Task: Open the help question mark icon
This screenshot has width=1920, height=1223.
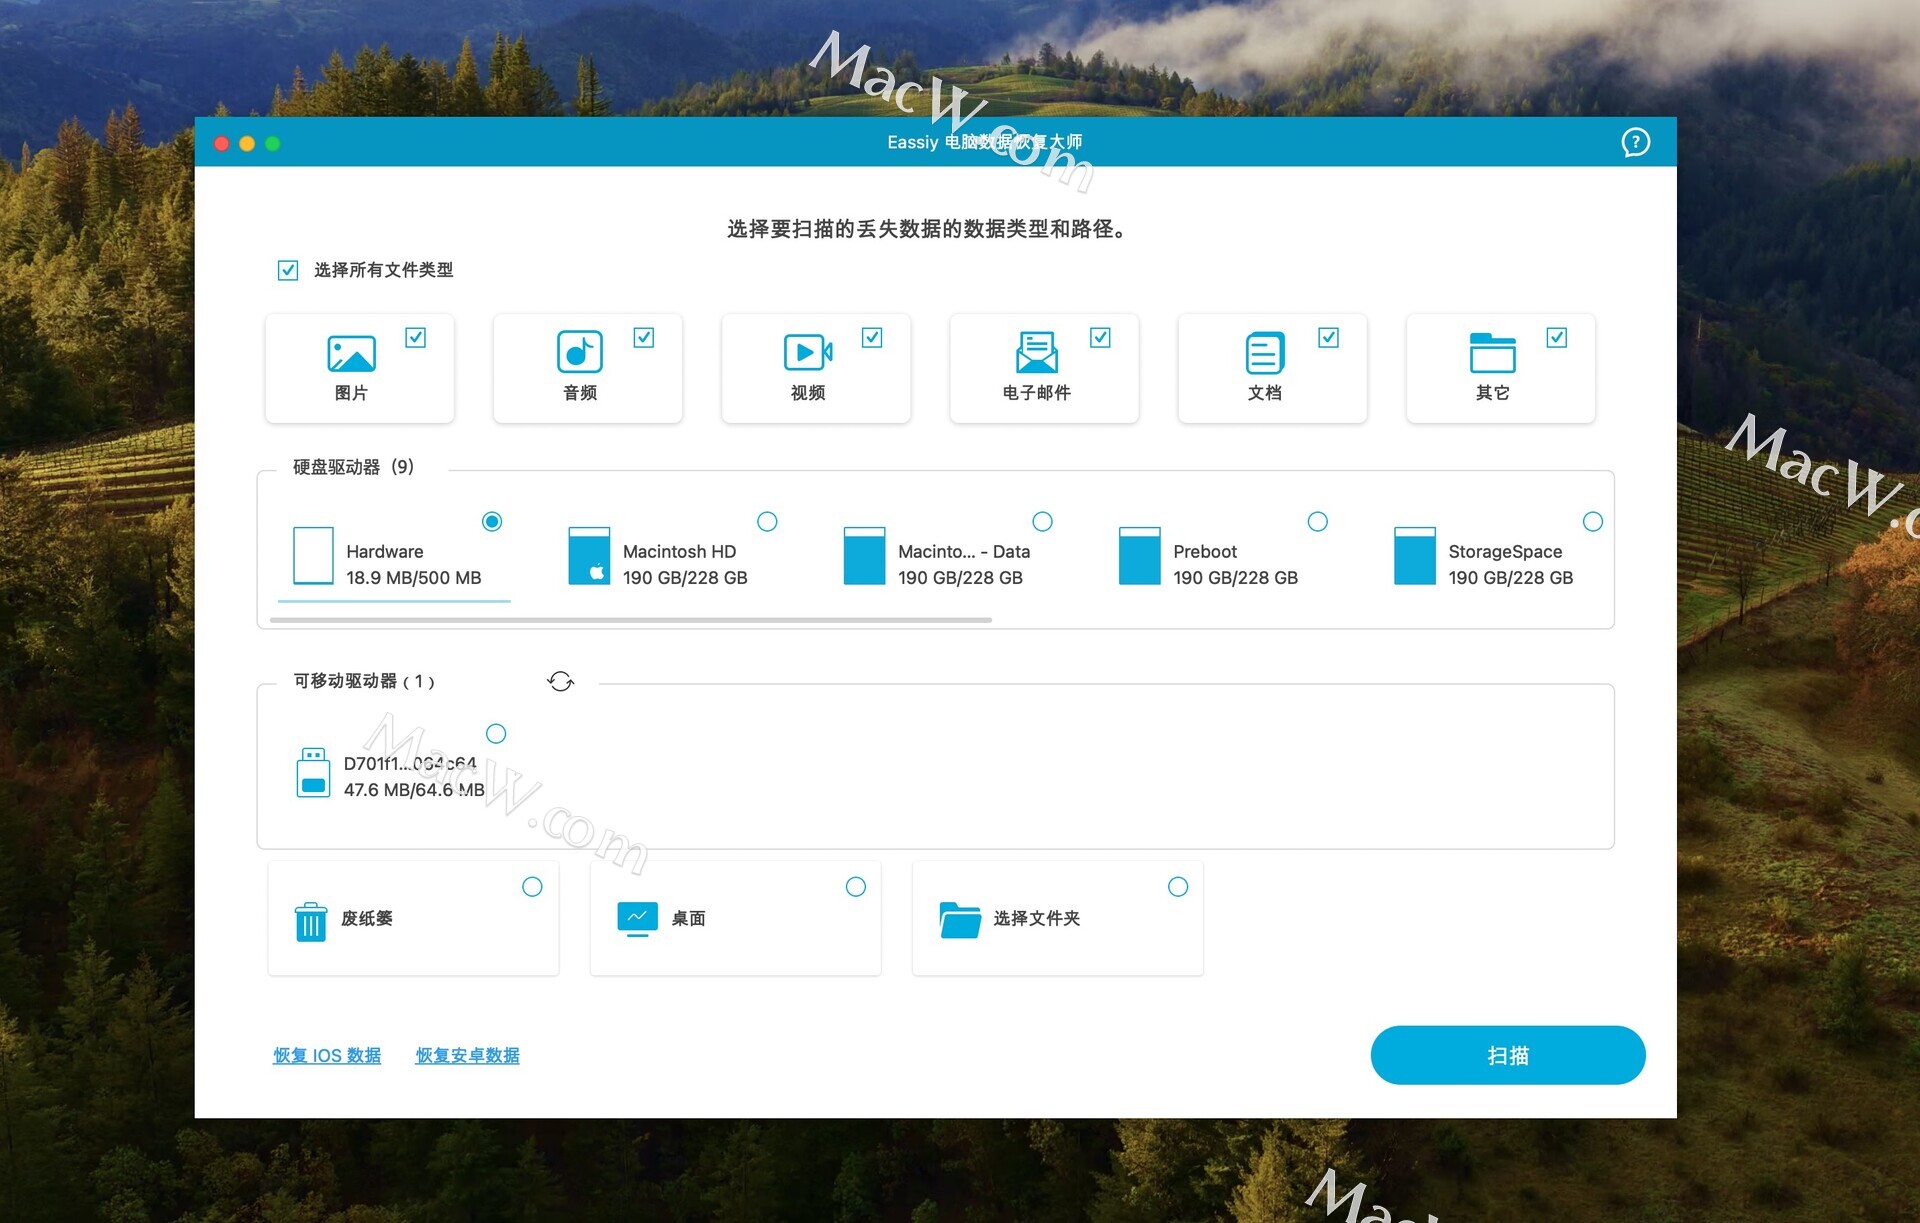Action: coord(1635,142)
